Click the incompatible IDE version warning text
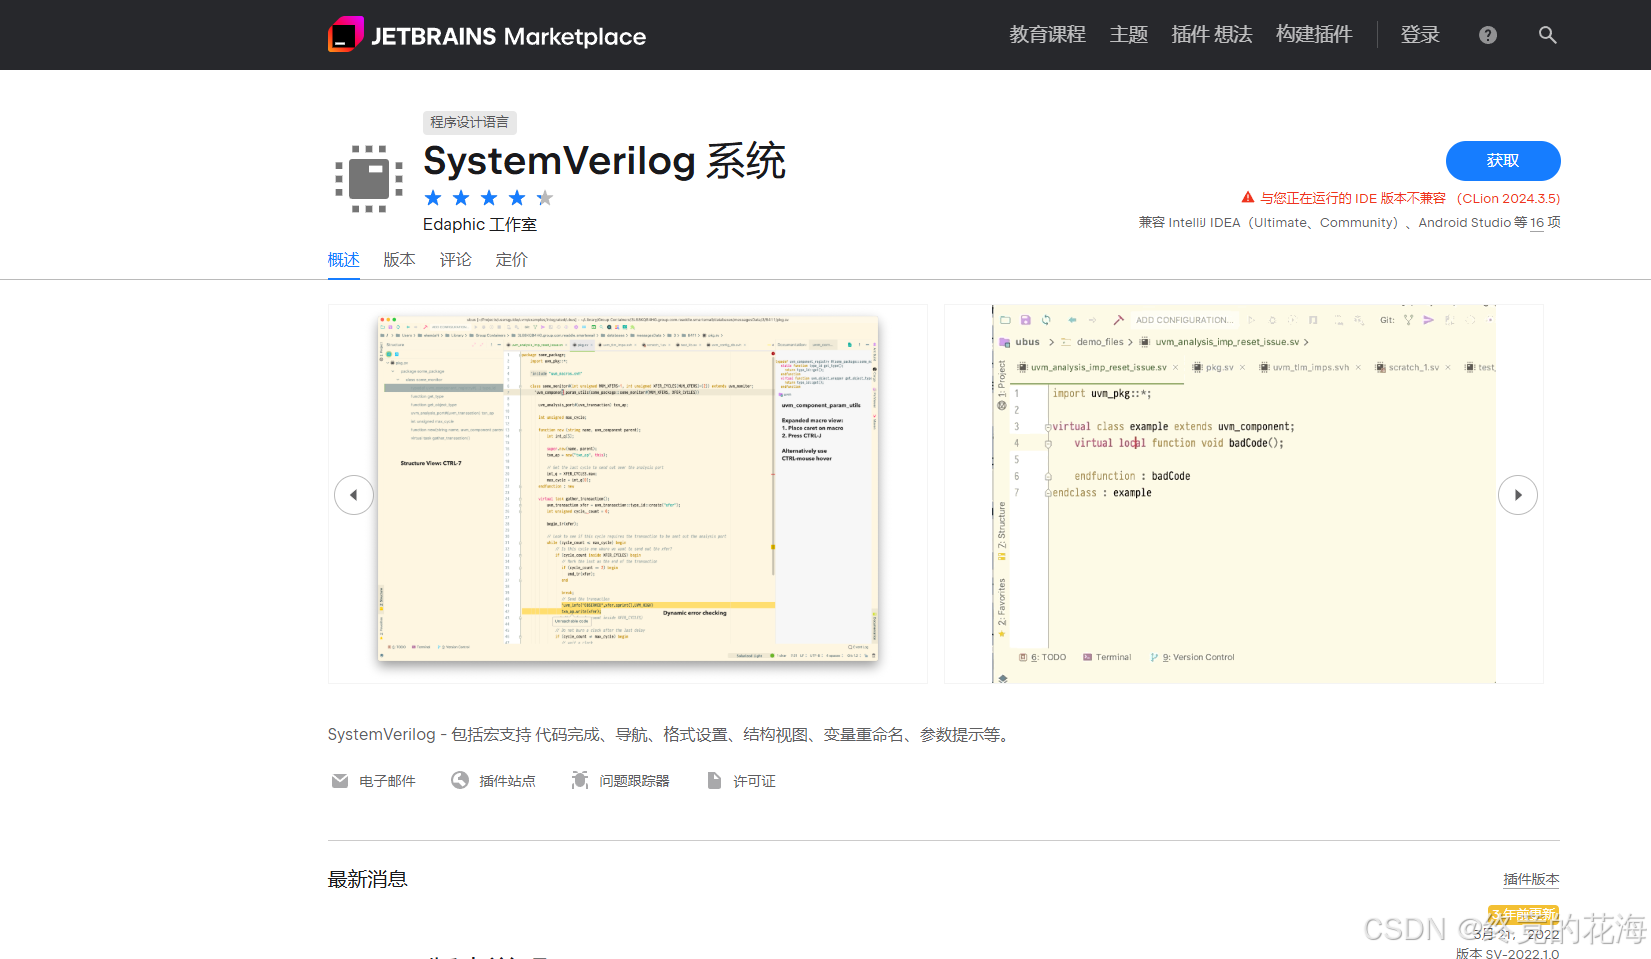The width and height of the screenshot is (1651, 959). coord(1410,198)
